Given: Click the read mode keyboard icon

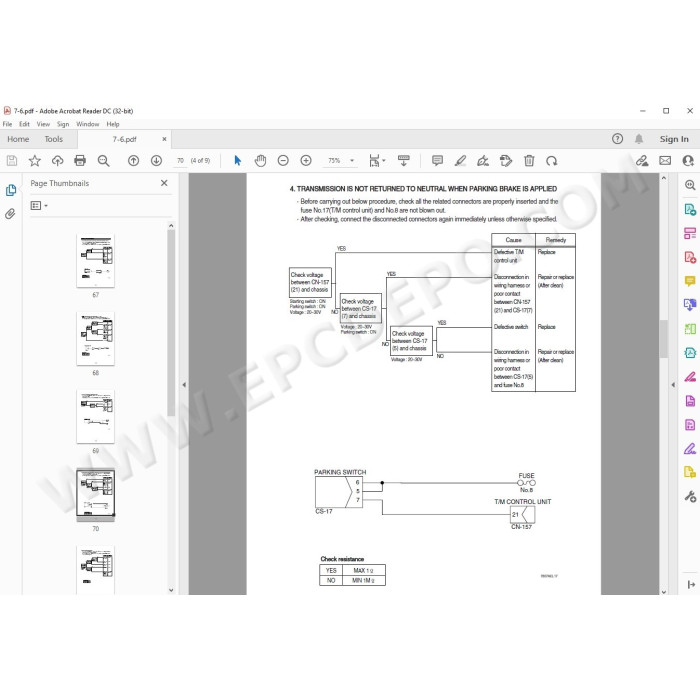Looking at the screenshot, I should point(404,161).
